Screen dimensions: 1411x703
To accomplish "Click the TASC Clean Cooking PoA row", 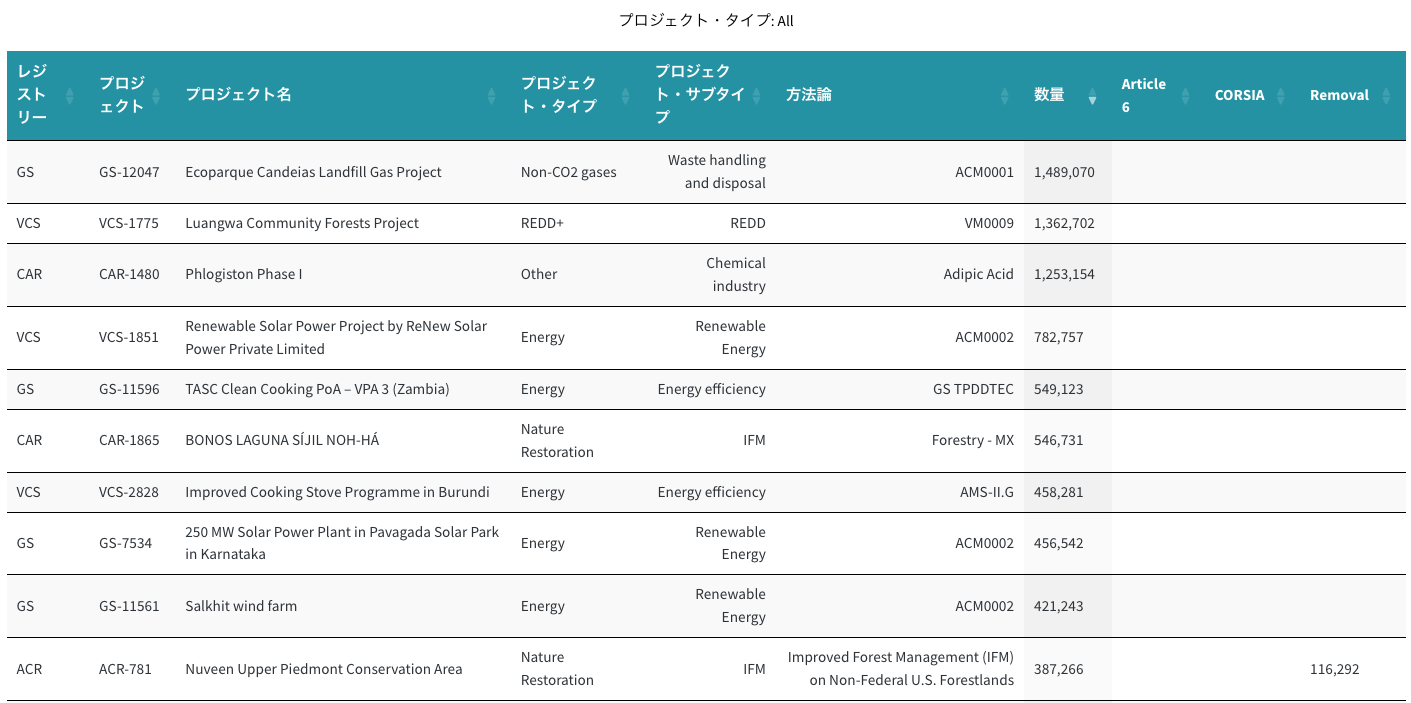I will pos(317,389).
